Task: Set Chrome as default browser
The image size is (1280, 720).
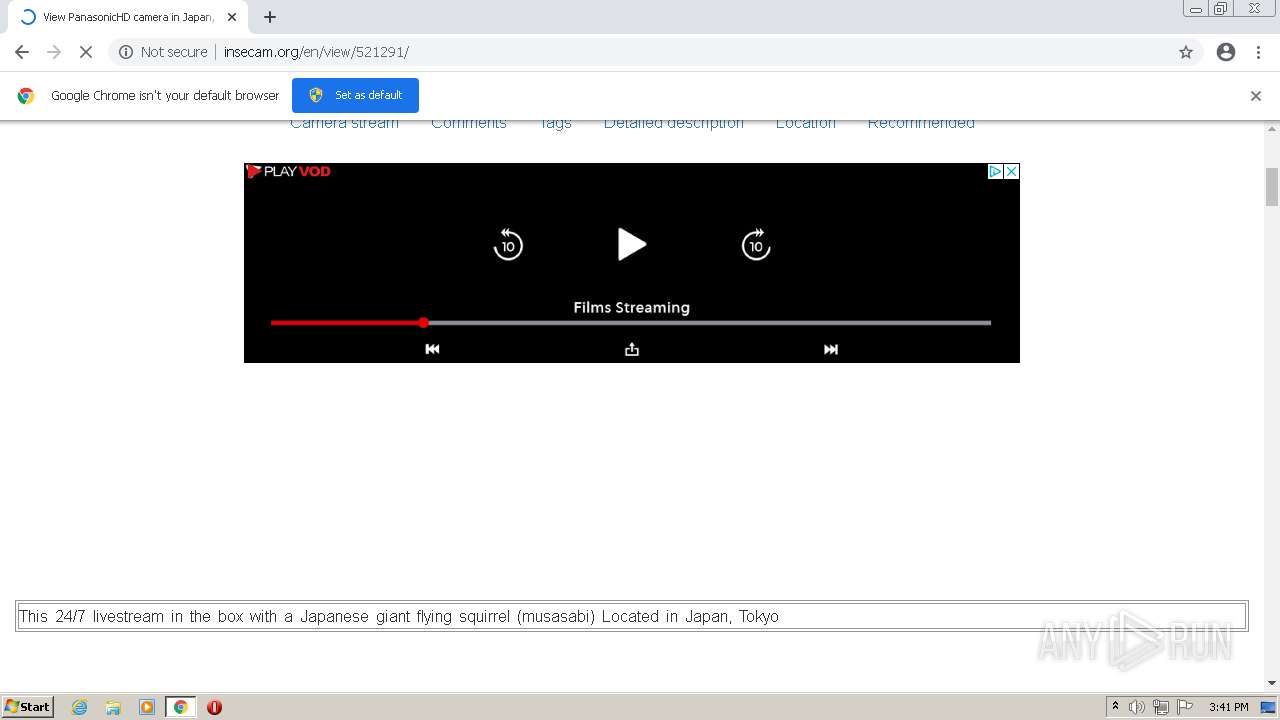Action: 355,95
